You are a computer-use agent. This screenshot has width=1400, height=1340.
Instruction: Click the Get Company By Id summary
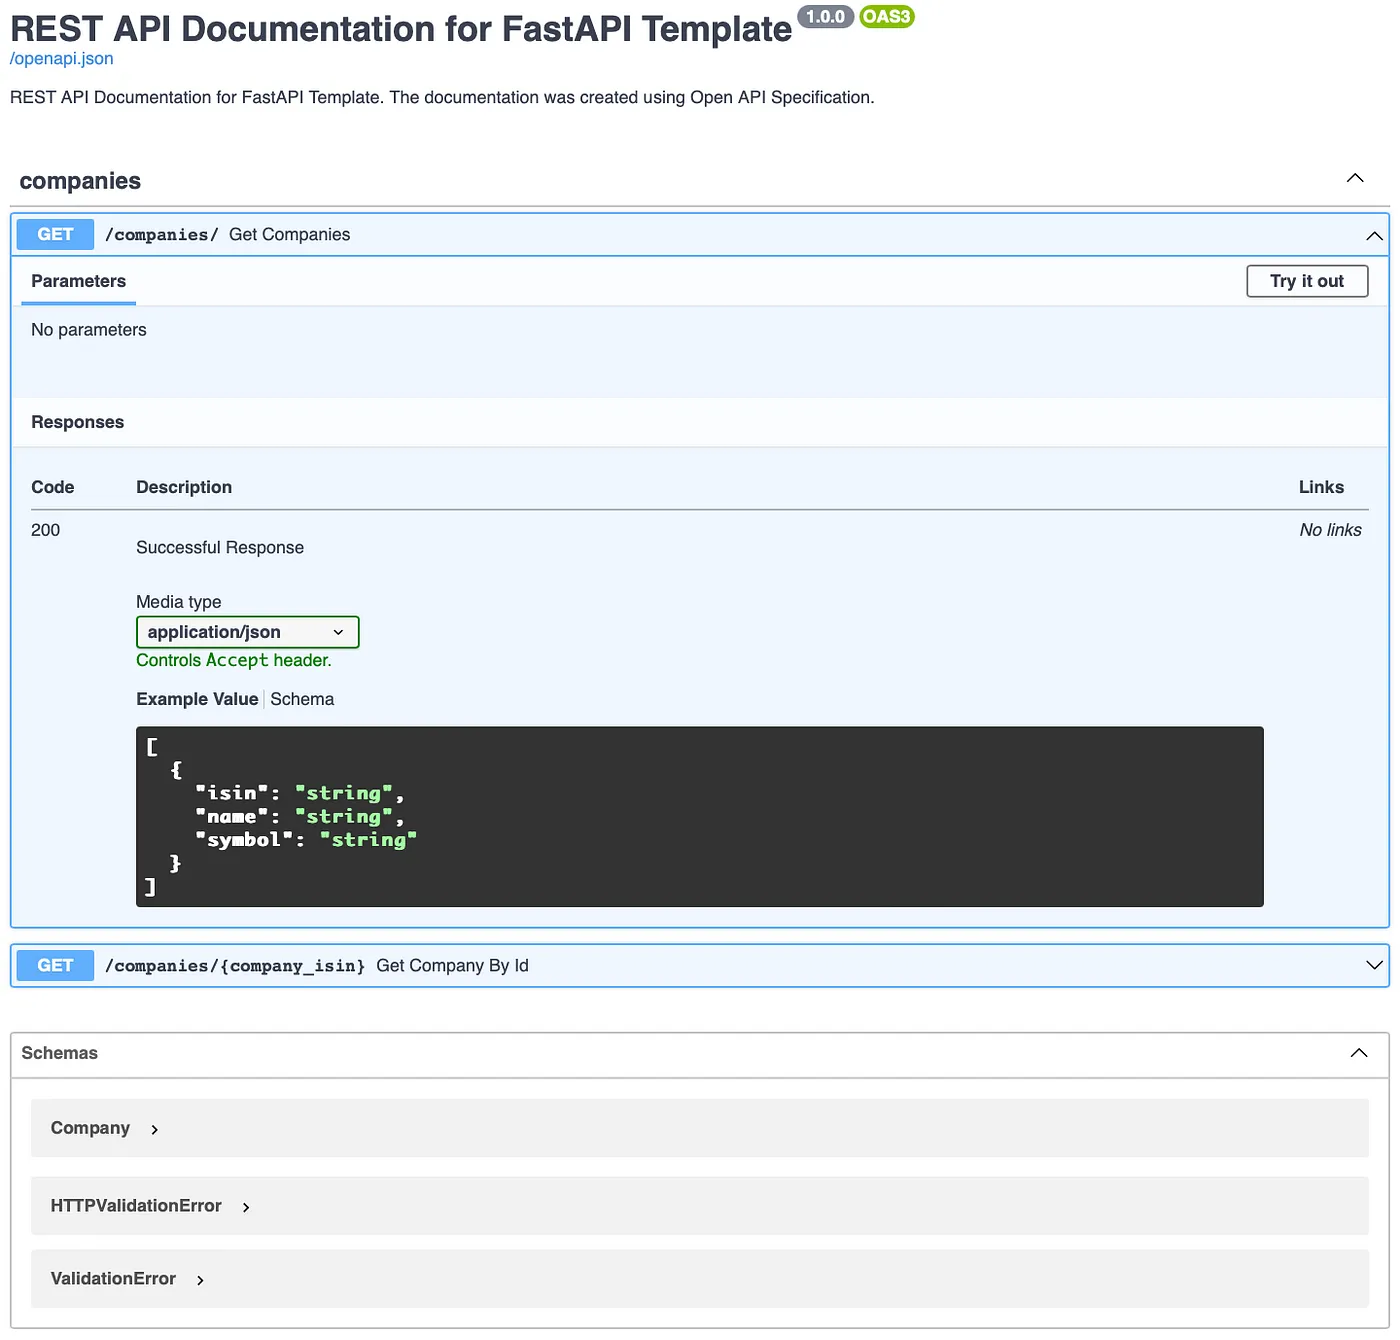pos(452,966)
